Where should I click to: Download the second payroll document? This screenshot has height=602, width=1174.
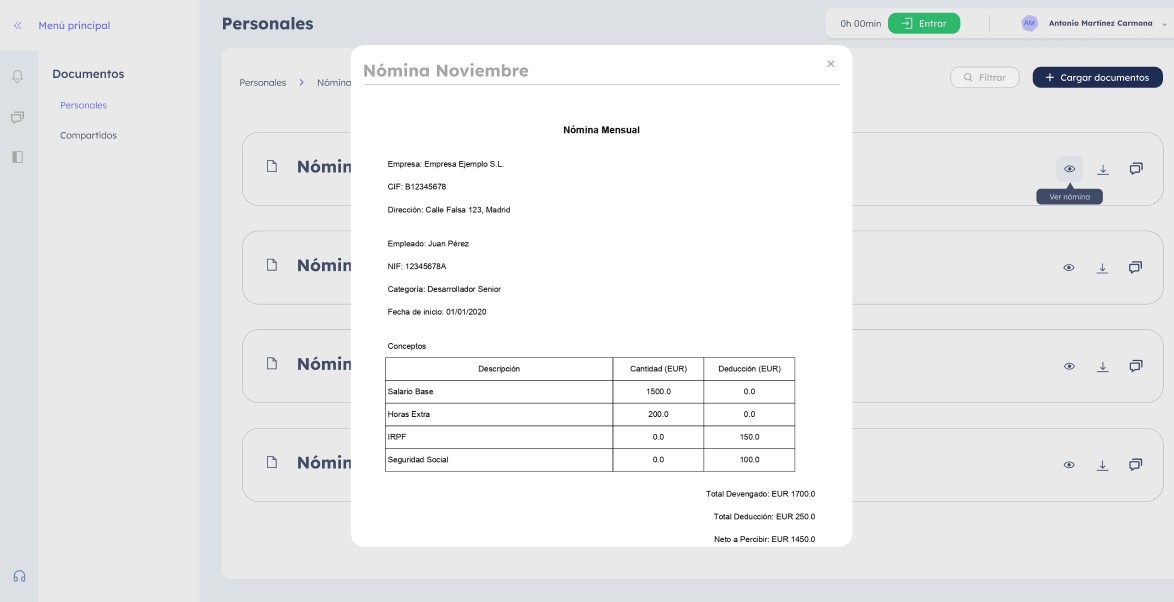pyautogui.click(x=1102, y=268)
